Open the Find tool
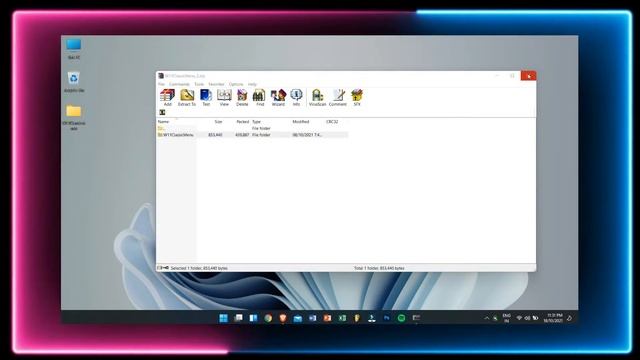 pyautogui.click(x=260, y=98)
